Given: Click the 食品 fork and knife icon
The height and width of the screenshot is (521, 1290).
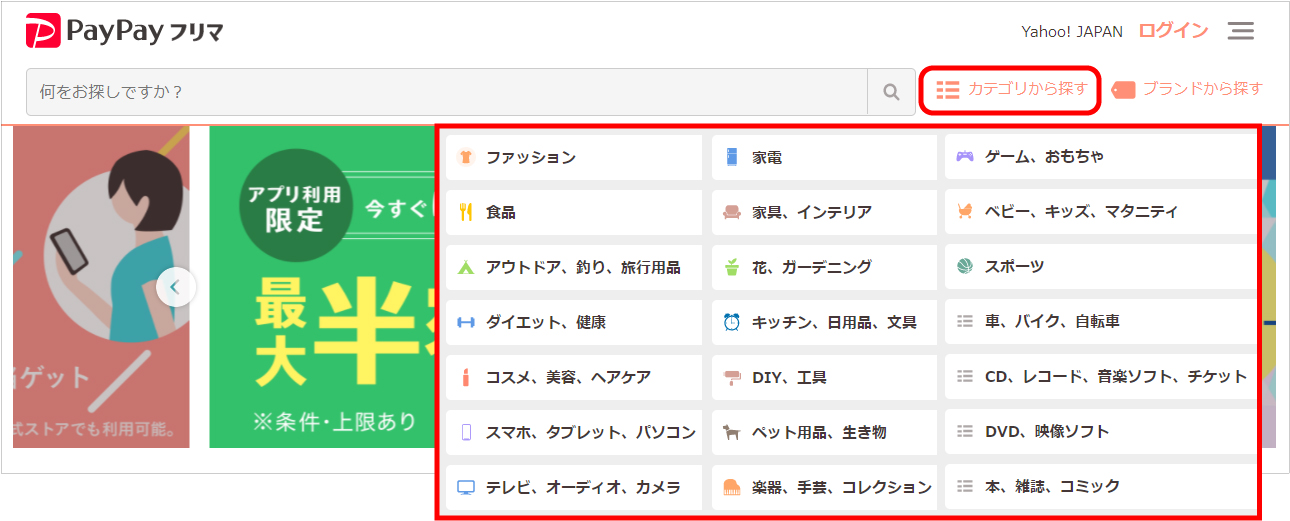Looking at the screenshot, I should [x=465, y=212].
